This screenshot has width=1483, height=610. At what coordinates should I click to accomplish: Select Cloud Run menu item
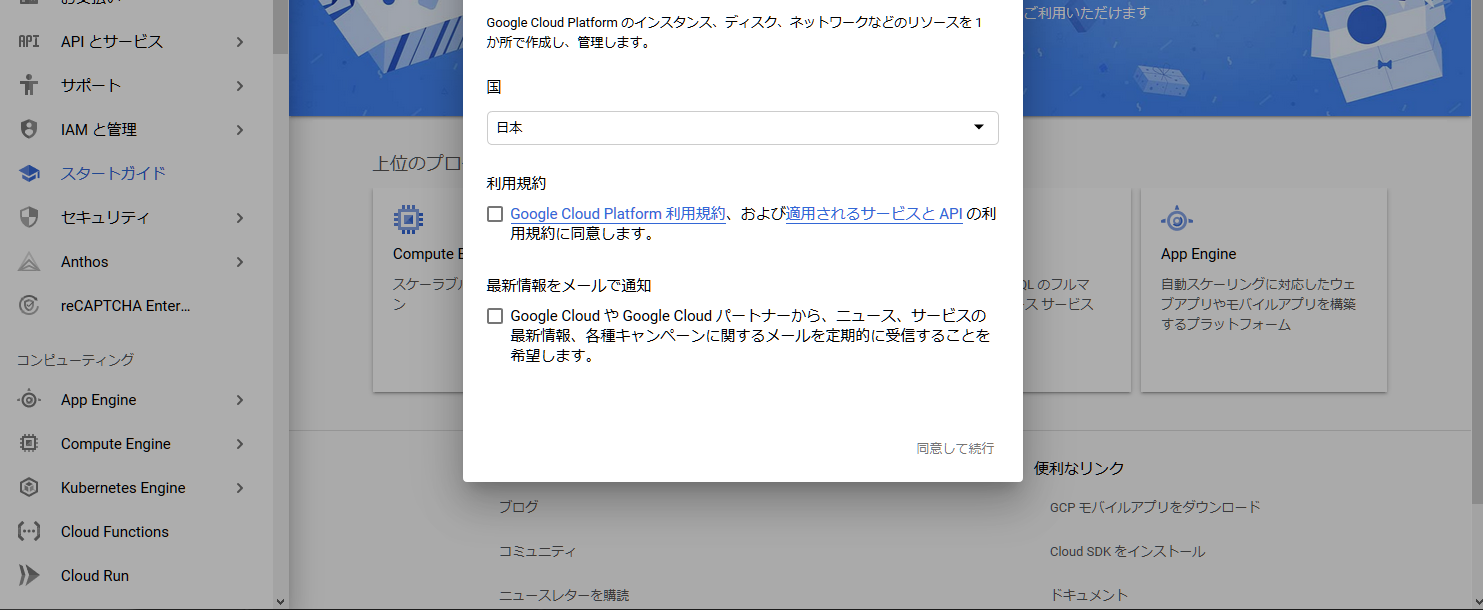coord(136,576)
